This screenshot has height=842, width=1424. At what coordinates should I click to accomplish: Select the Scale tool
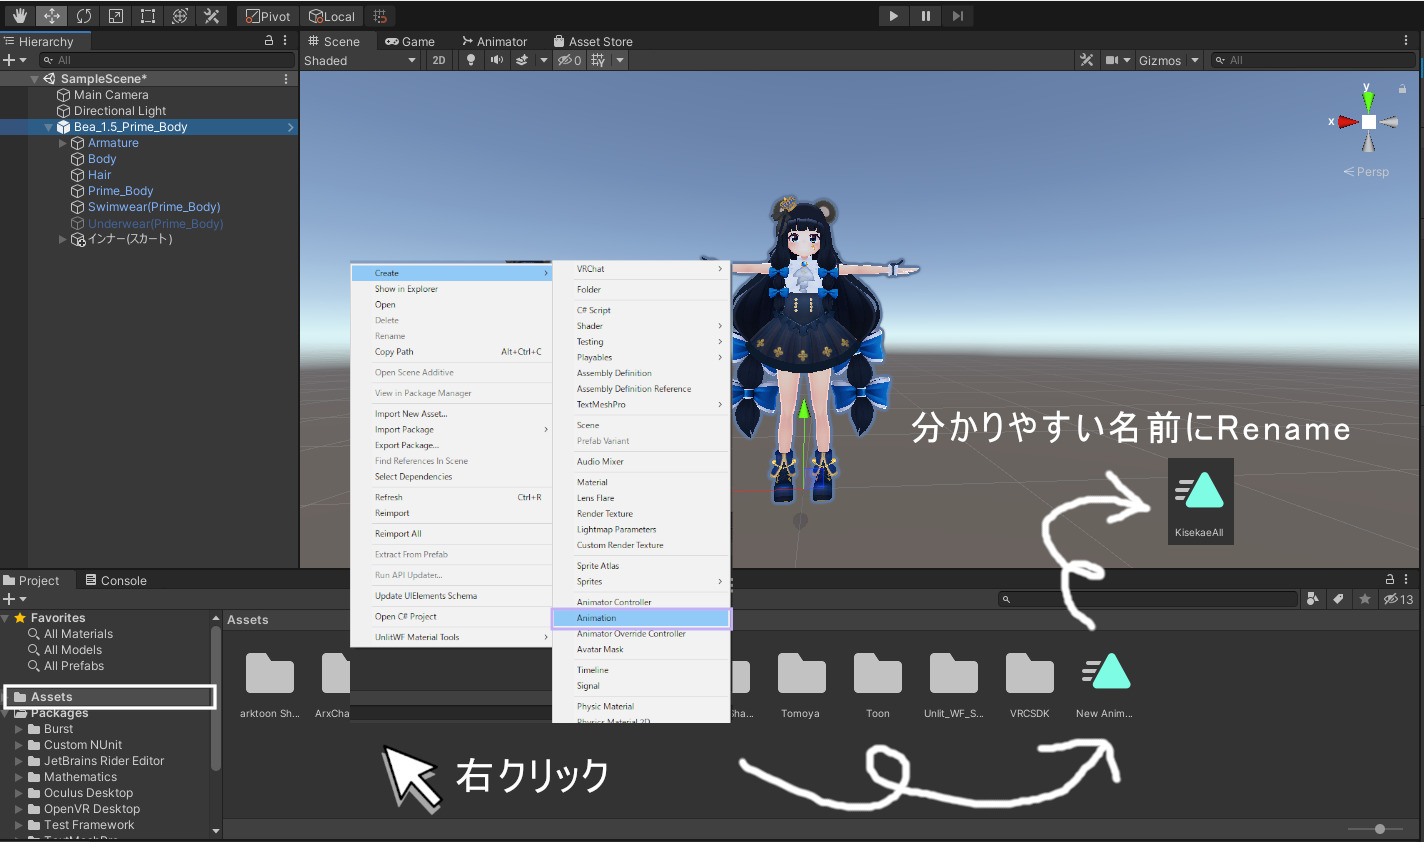[116, 16]
